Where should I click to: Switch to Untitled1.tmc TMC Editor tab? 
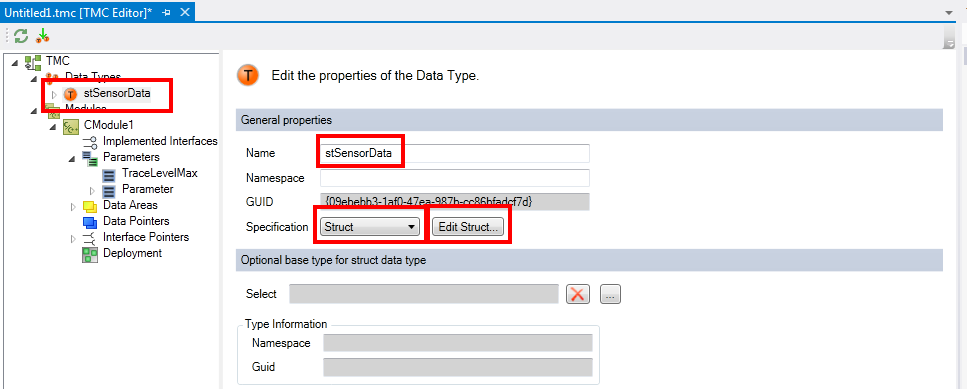(78, 12)
